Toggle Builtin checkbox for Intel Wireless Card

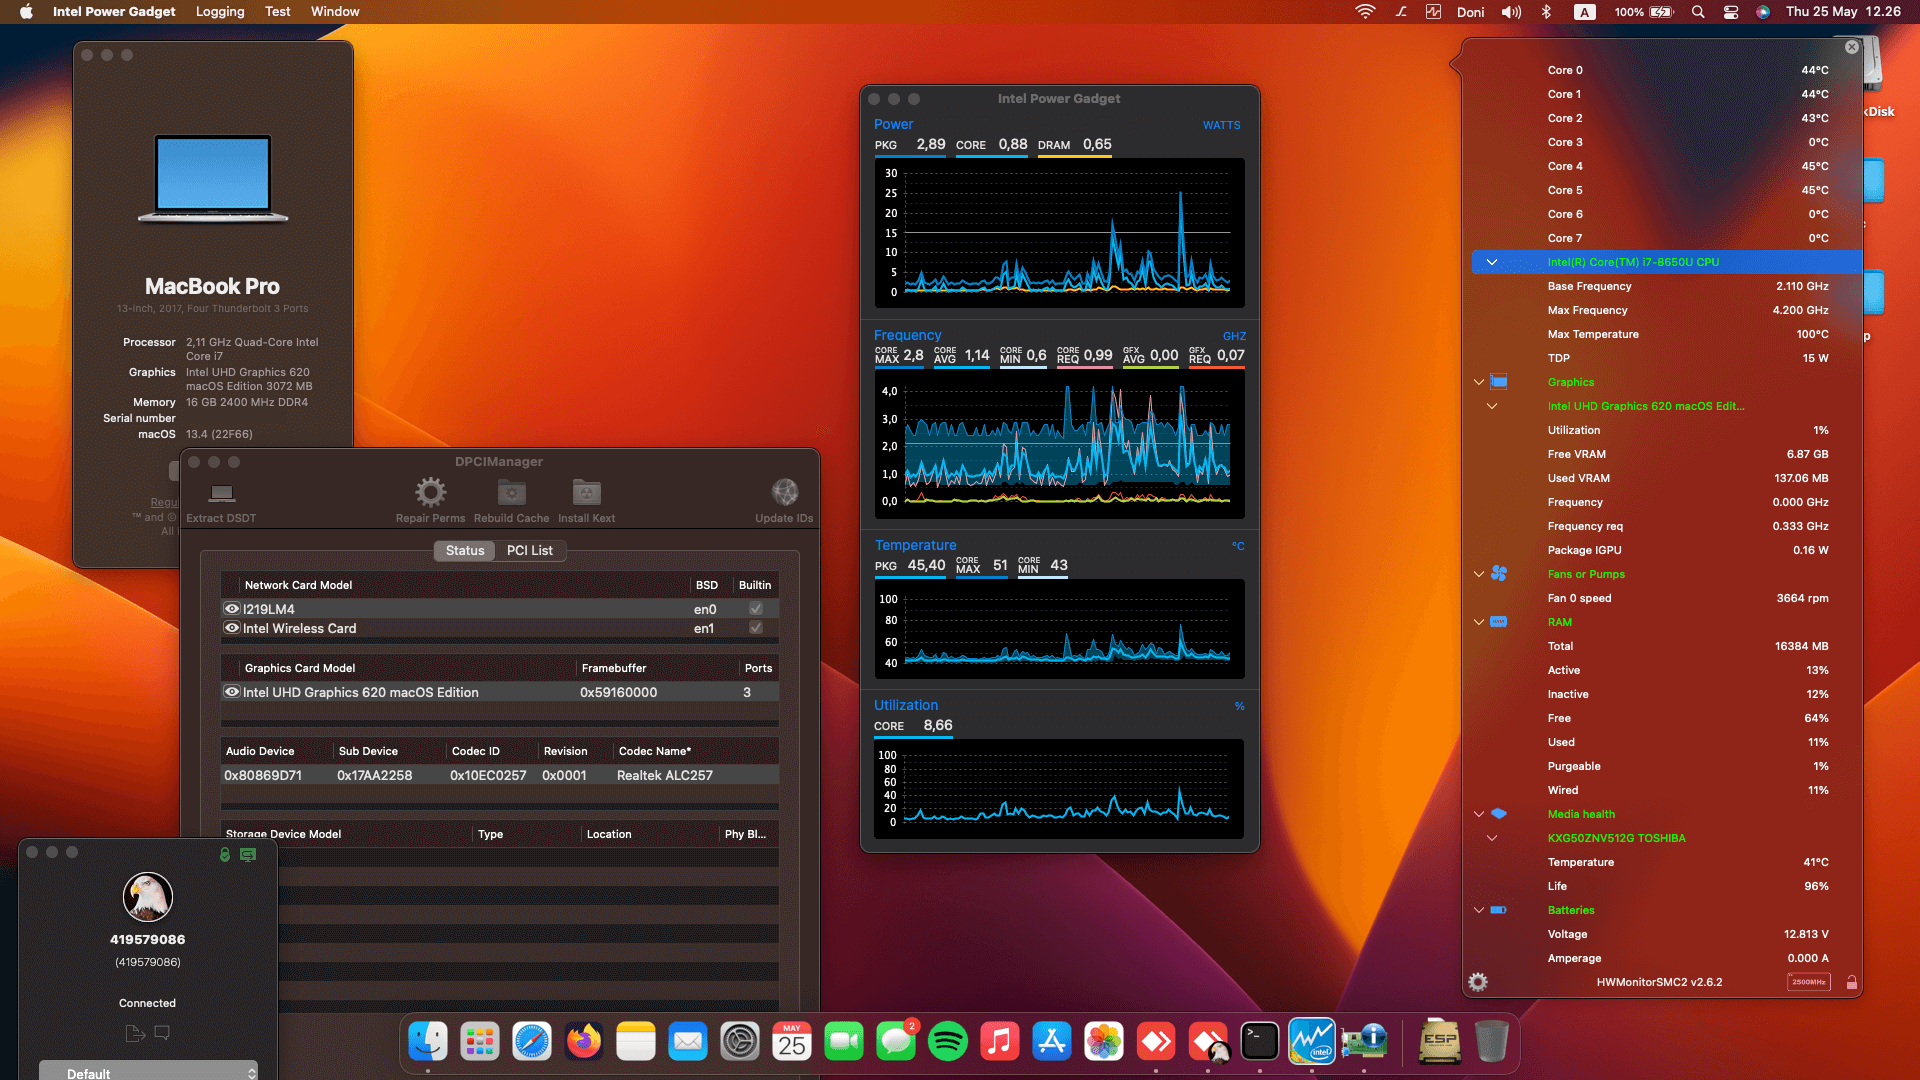pos(756,628)
